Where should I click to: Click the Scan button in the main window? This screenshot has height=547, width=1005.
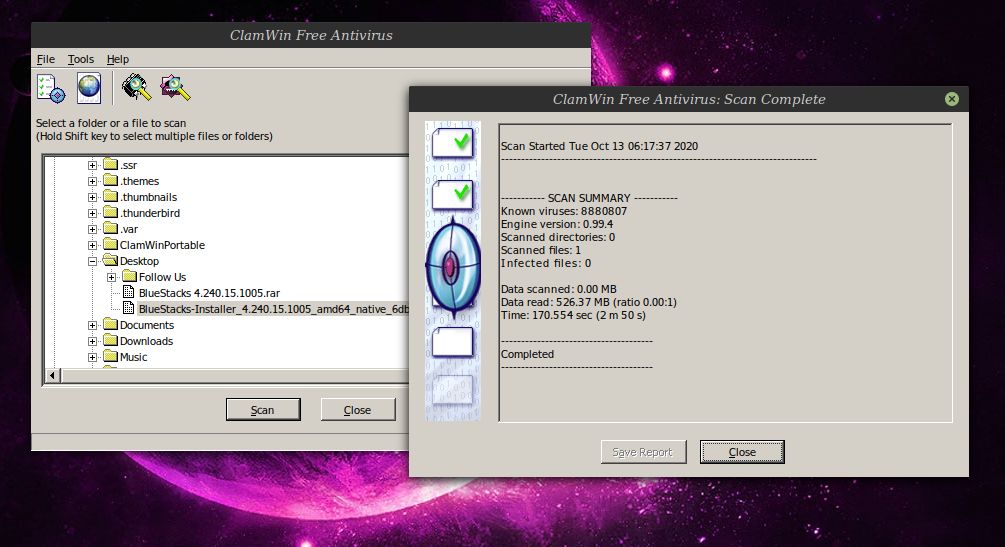click(x=263, y=410)
